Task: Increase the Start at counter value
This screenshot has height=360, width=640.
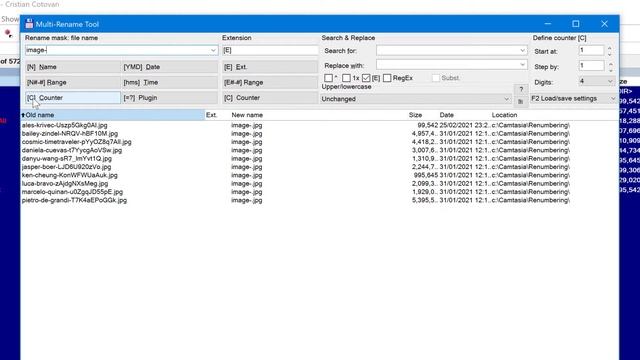Action: (x=609, y=48)
